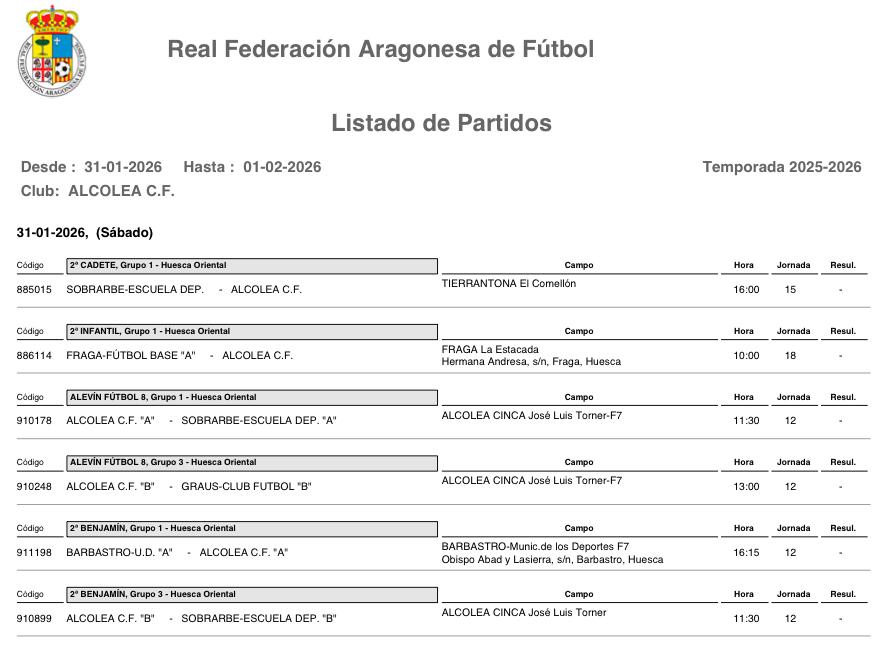Click the 16:15 kickoff time
878x669 pixels.
pyautogui.click(x=746, y=552)
